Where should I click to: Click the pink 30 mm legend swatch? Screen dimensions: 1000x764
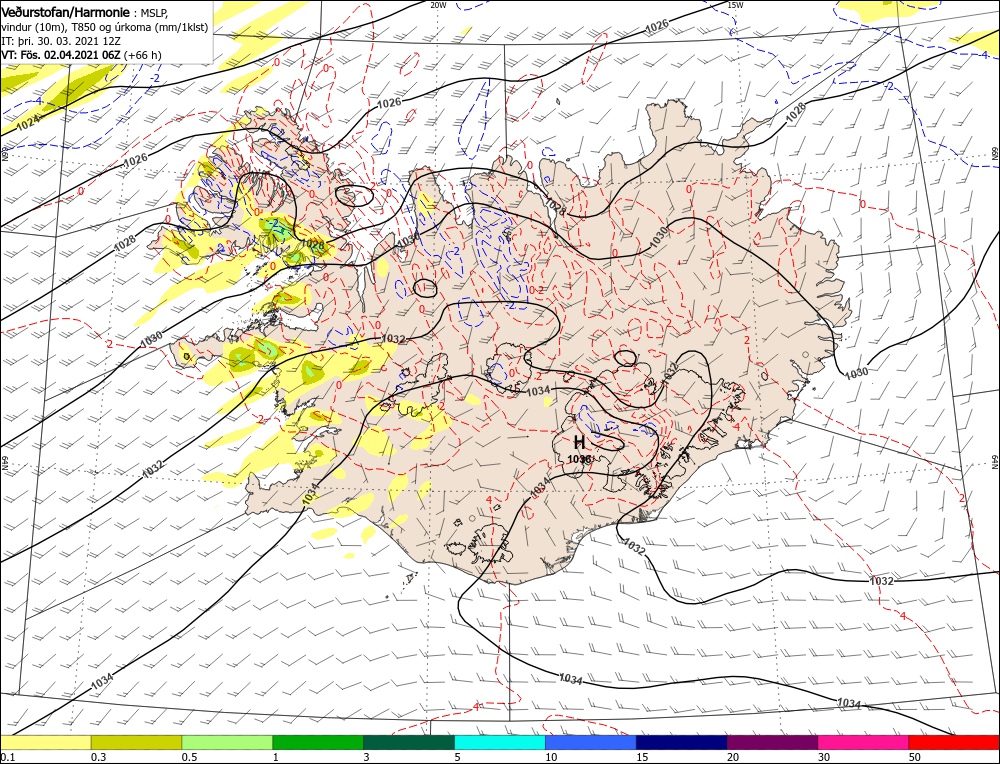(864, 742)
